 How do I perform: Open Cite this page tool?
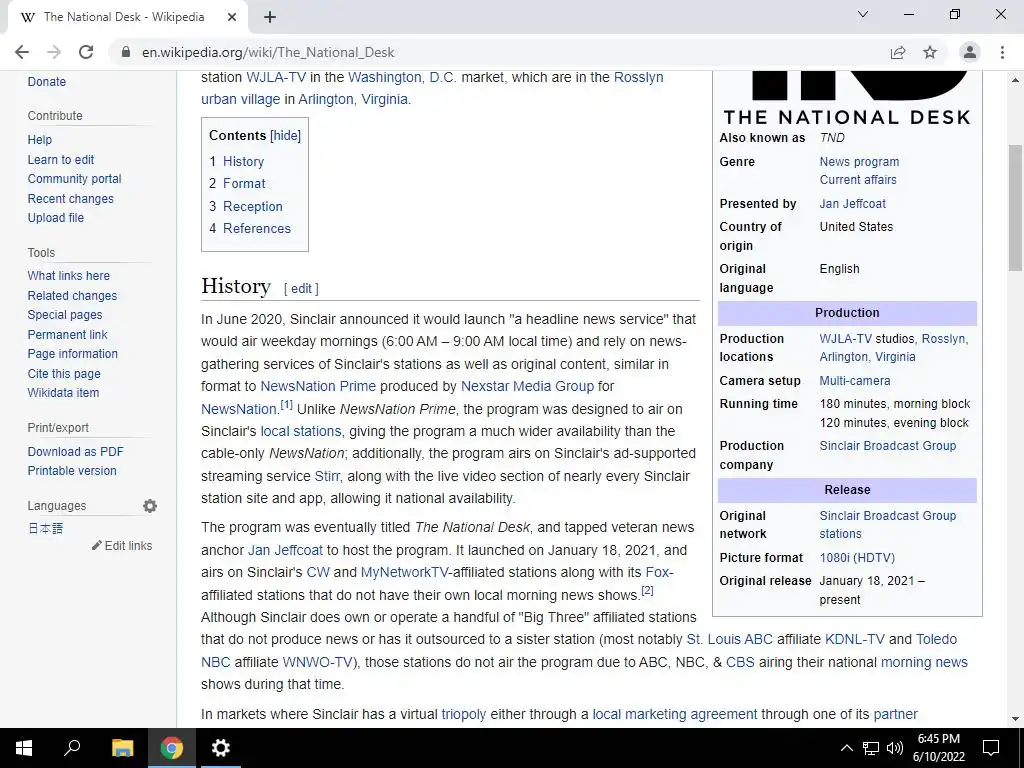(64, 374)
